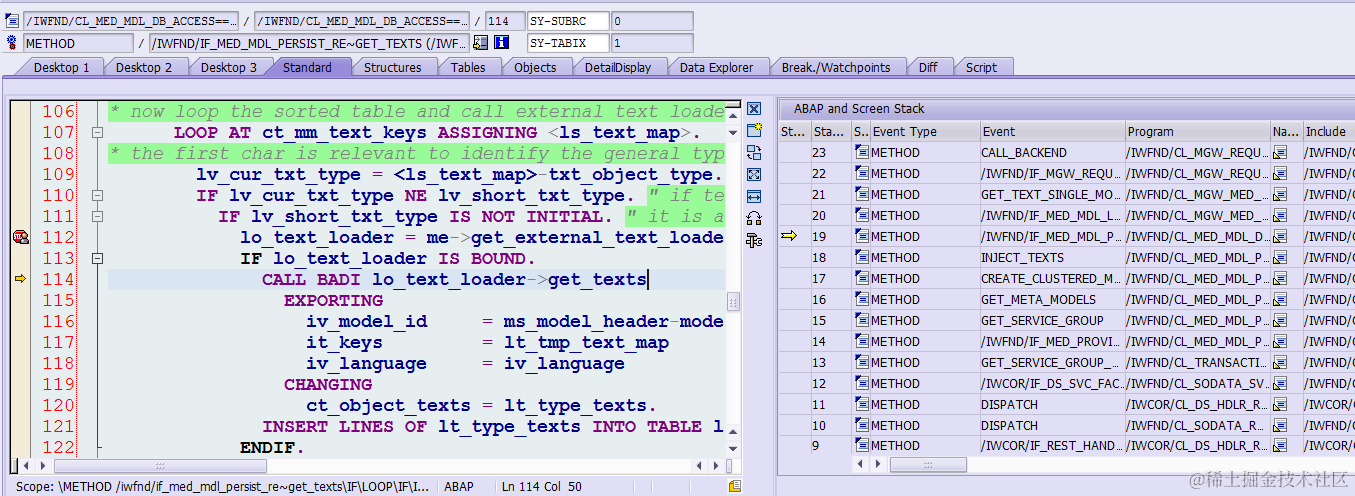
Task: Click stack type icon in row 17
Action: [861, 279]
